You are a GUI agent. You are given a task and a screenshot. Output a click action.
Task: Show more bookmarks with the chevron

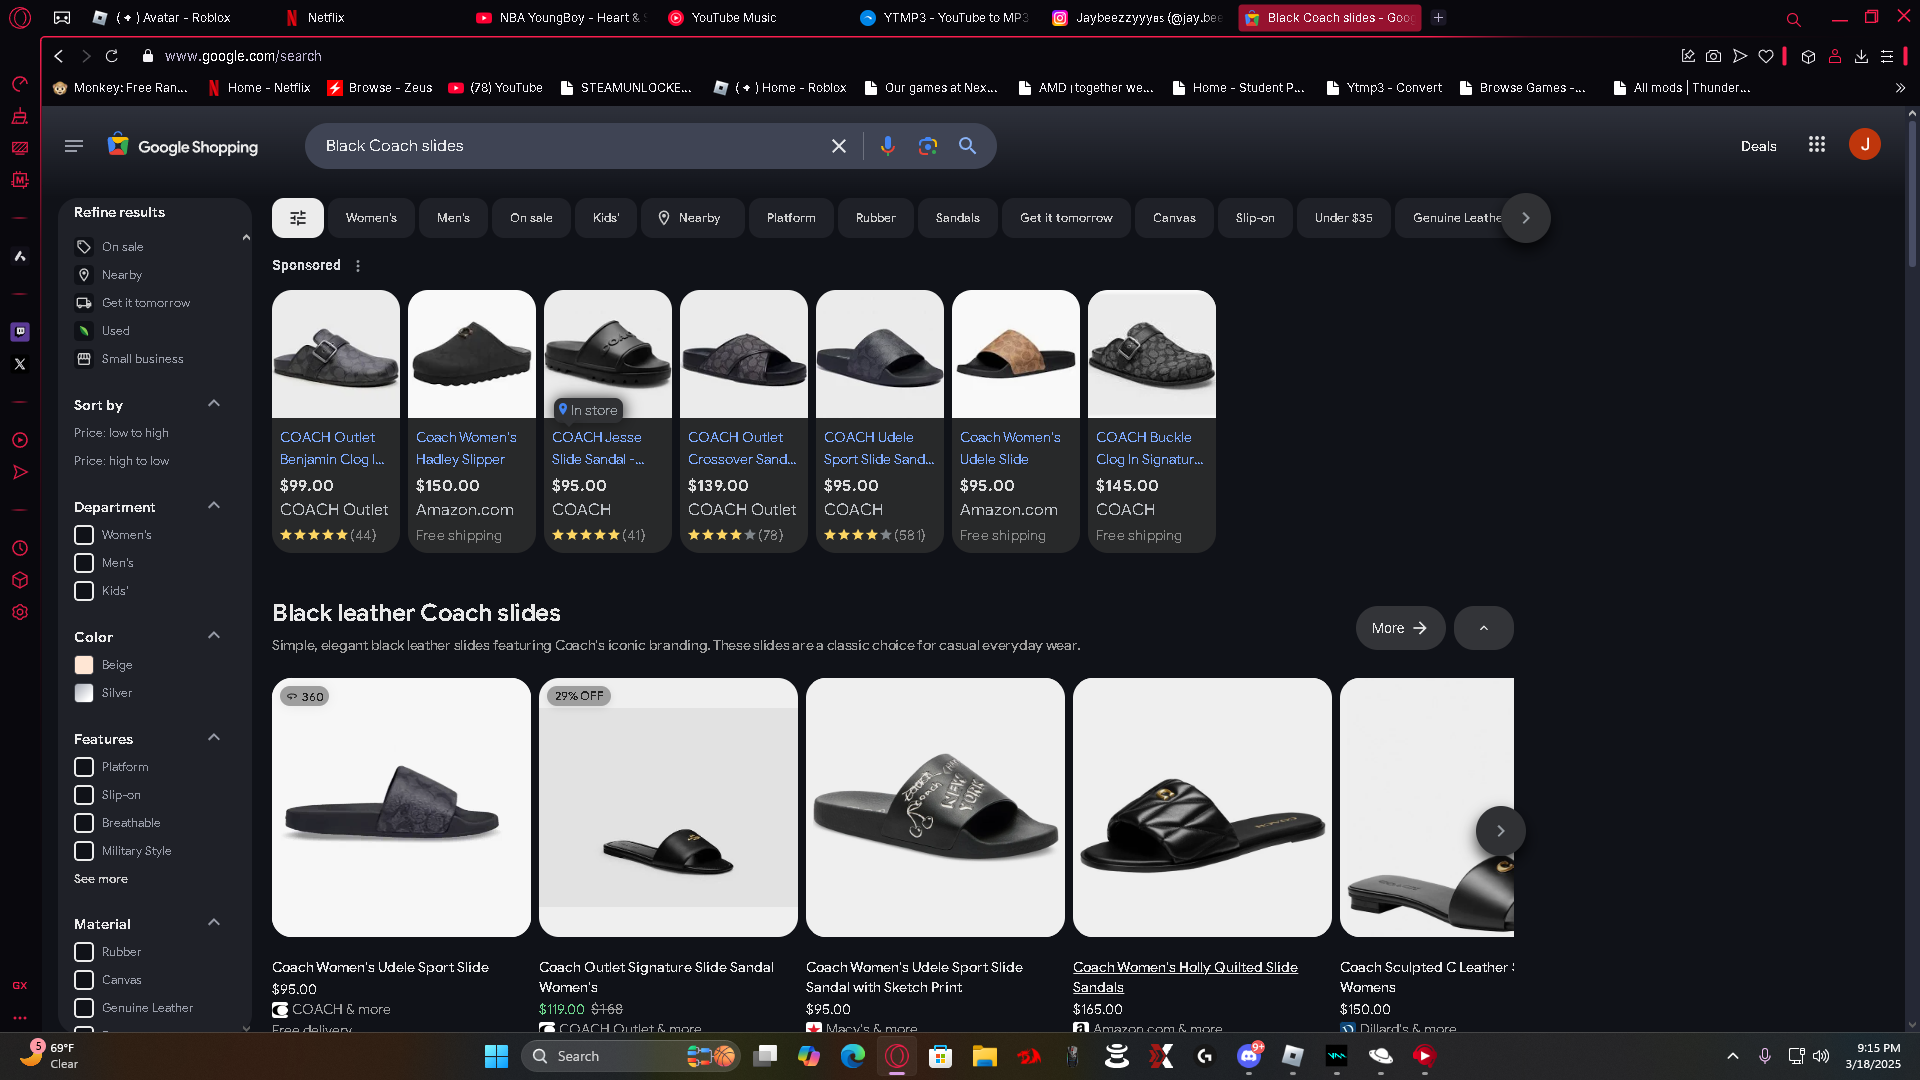(1900, 88)
